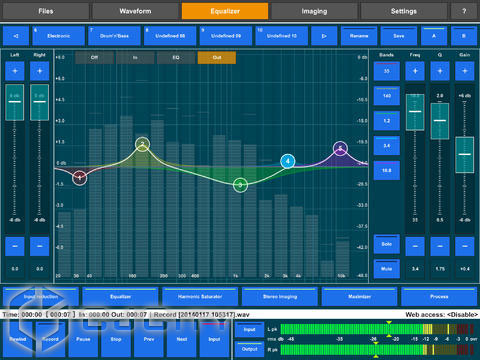Click the Left channel level slider
The height and width of the screenshot is (360, 480).
click(15, 102)
